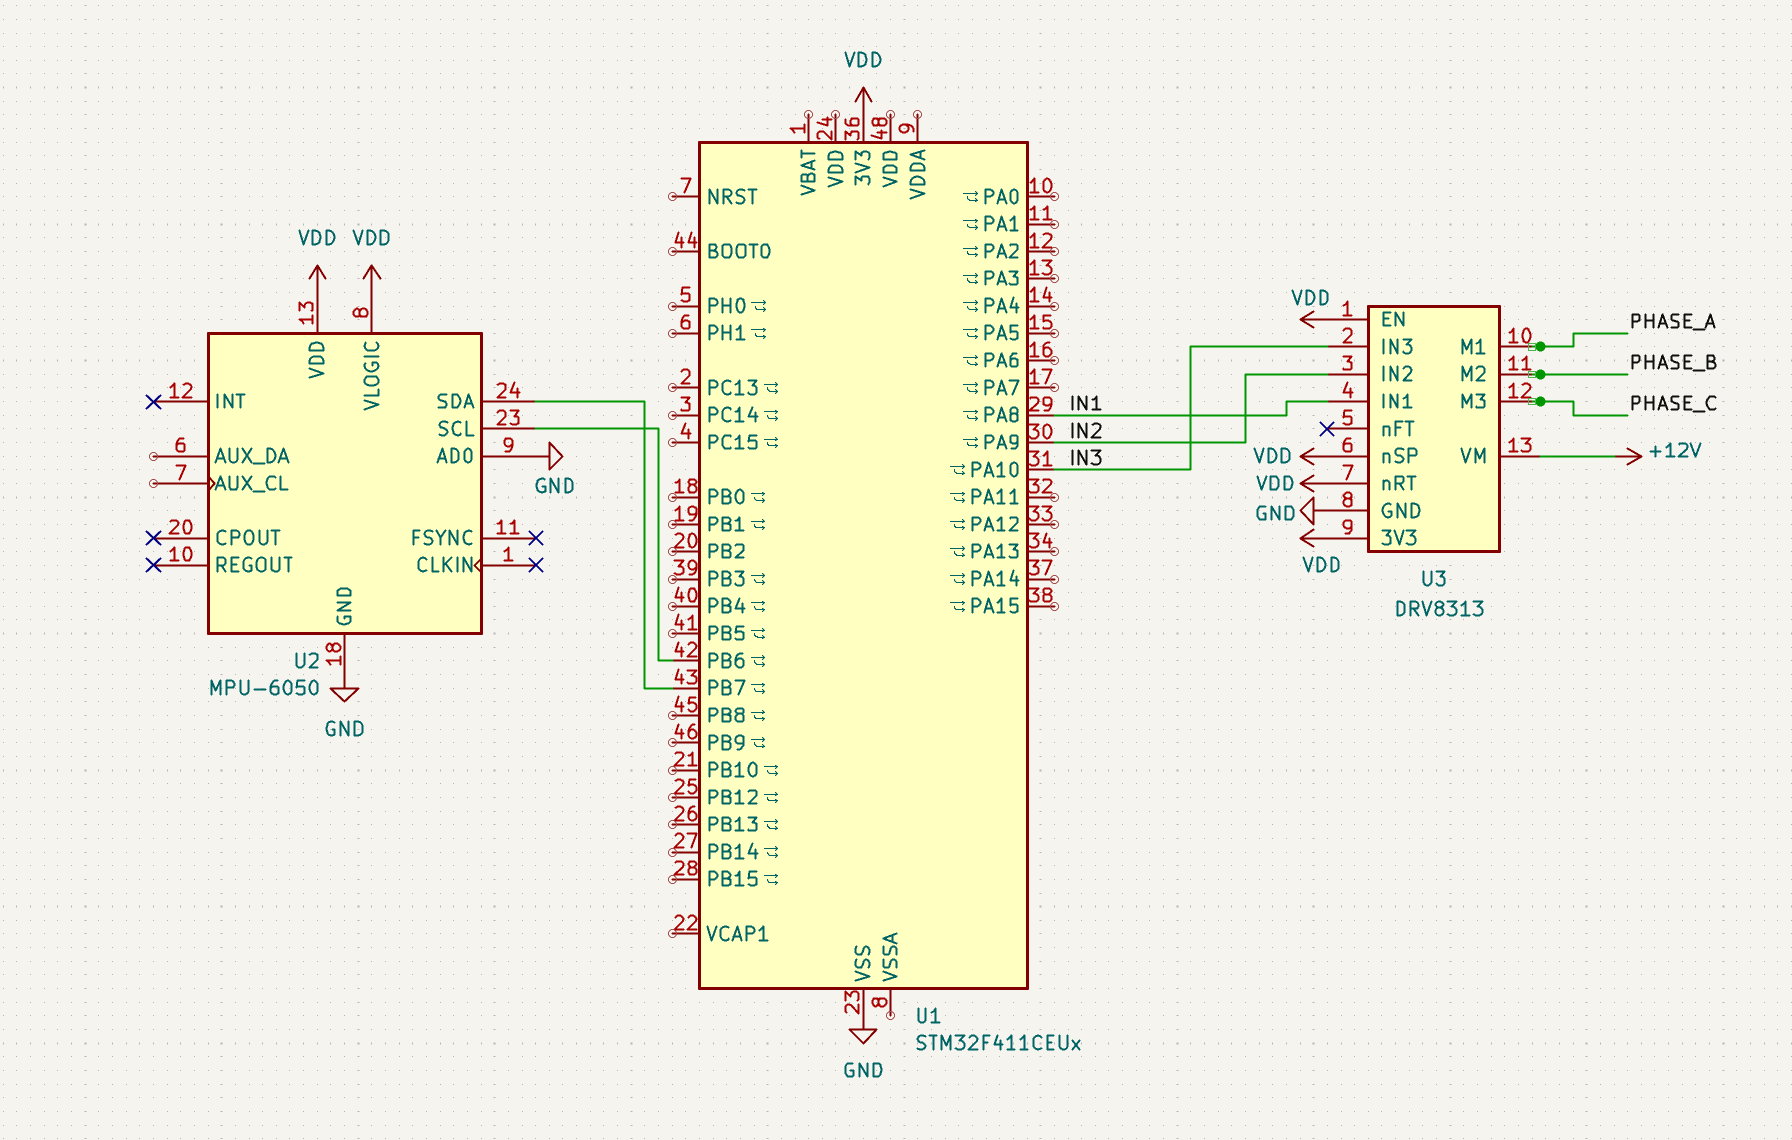Select the BOOT0 pin label

click(x=739, y=251)
